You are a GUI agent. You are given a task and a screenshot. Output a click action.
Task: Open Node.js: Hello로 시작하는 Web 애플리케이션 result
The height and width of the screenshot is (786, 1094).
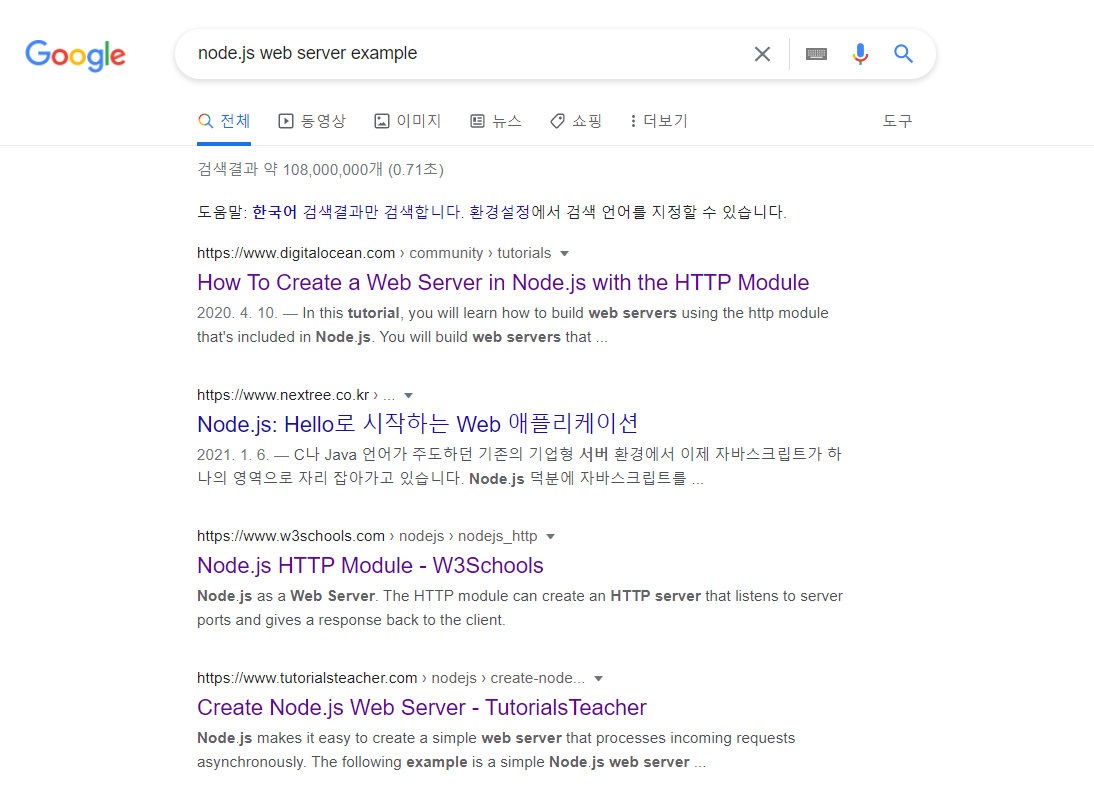[x=418, y=424]
